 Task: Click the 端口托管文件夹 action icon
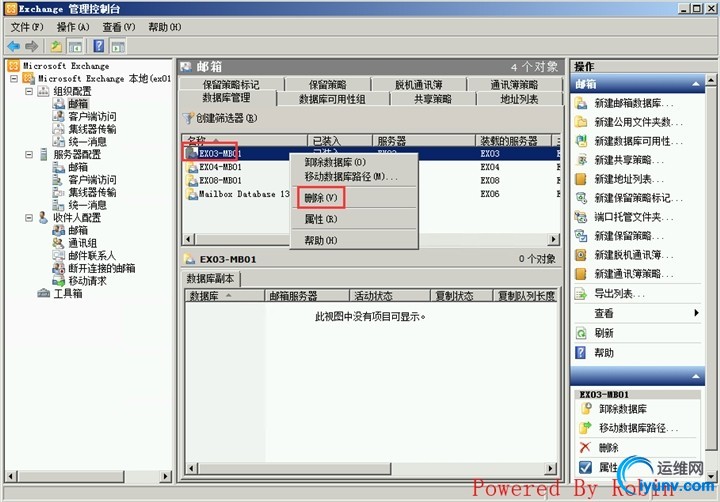pos(581,217)
